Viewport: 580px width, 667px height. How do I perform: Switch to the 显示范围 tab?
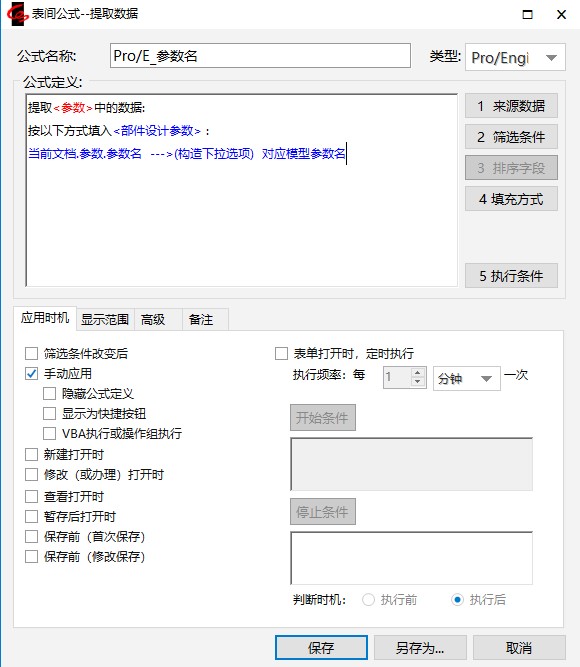point(105,319)
